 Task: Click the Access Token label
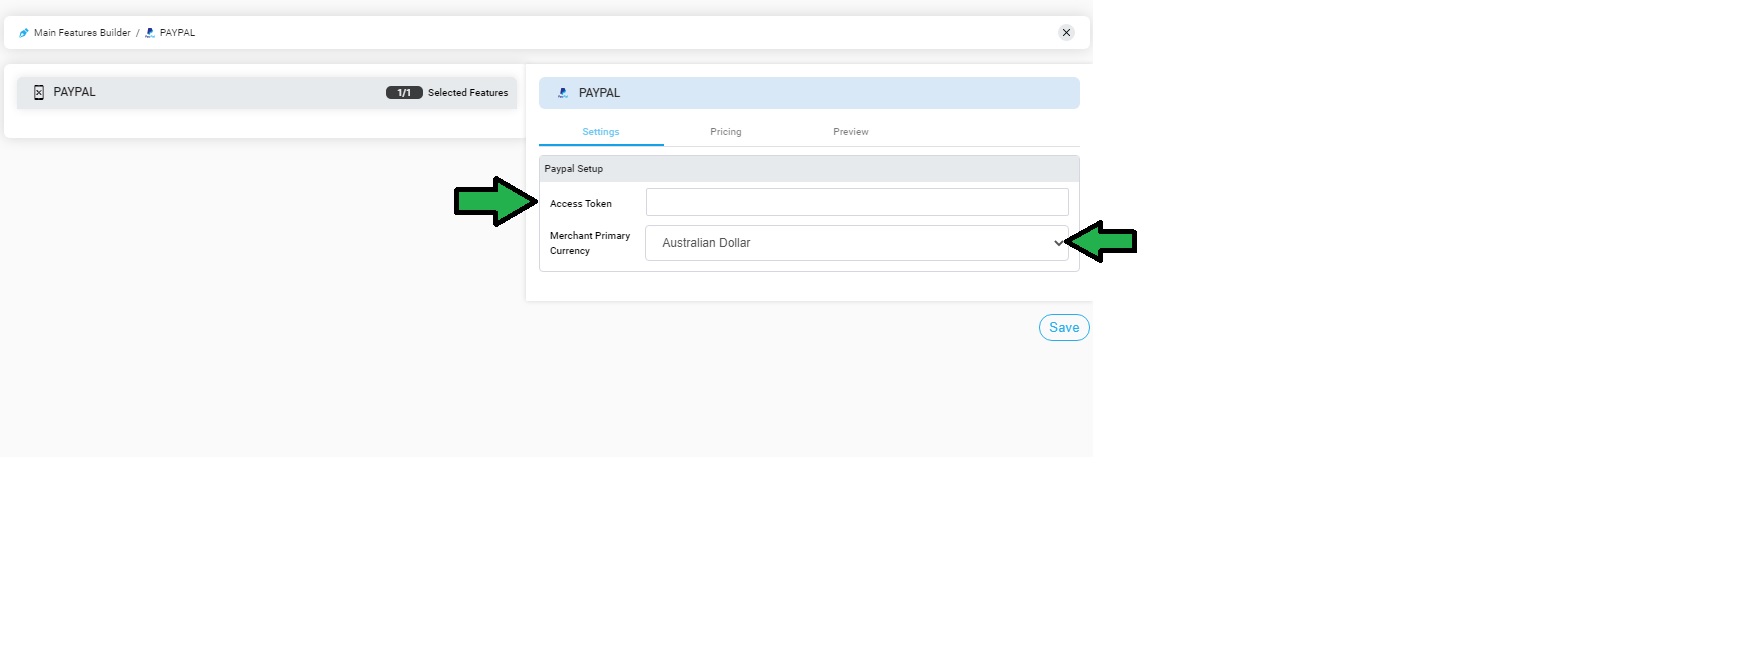[x=581, y=204]
